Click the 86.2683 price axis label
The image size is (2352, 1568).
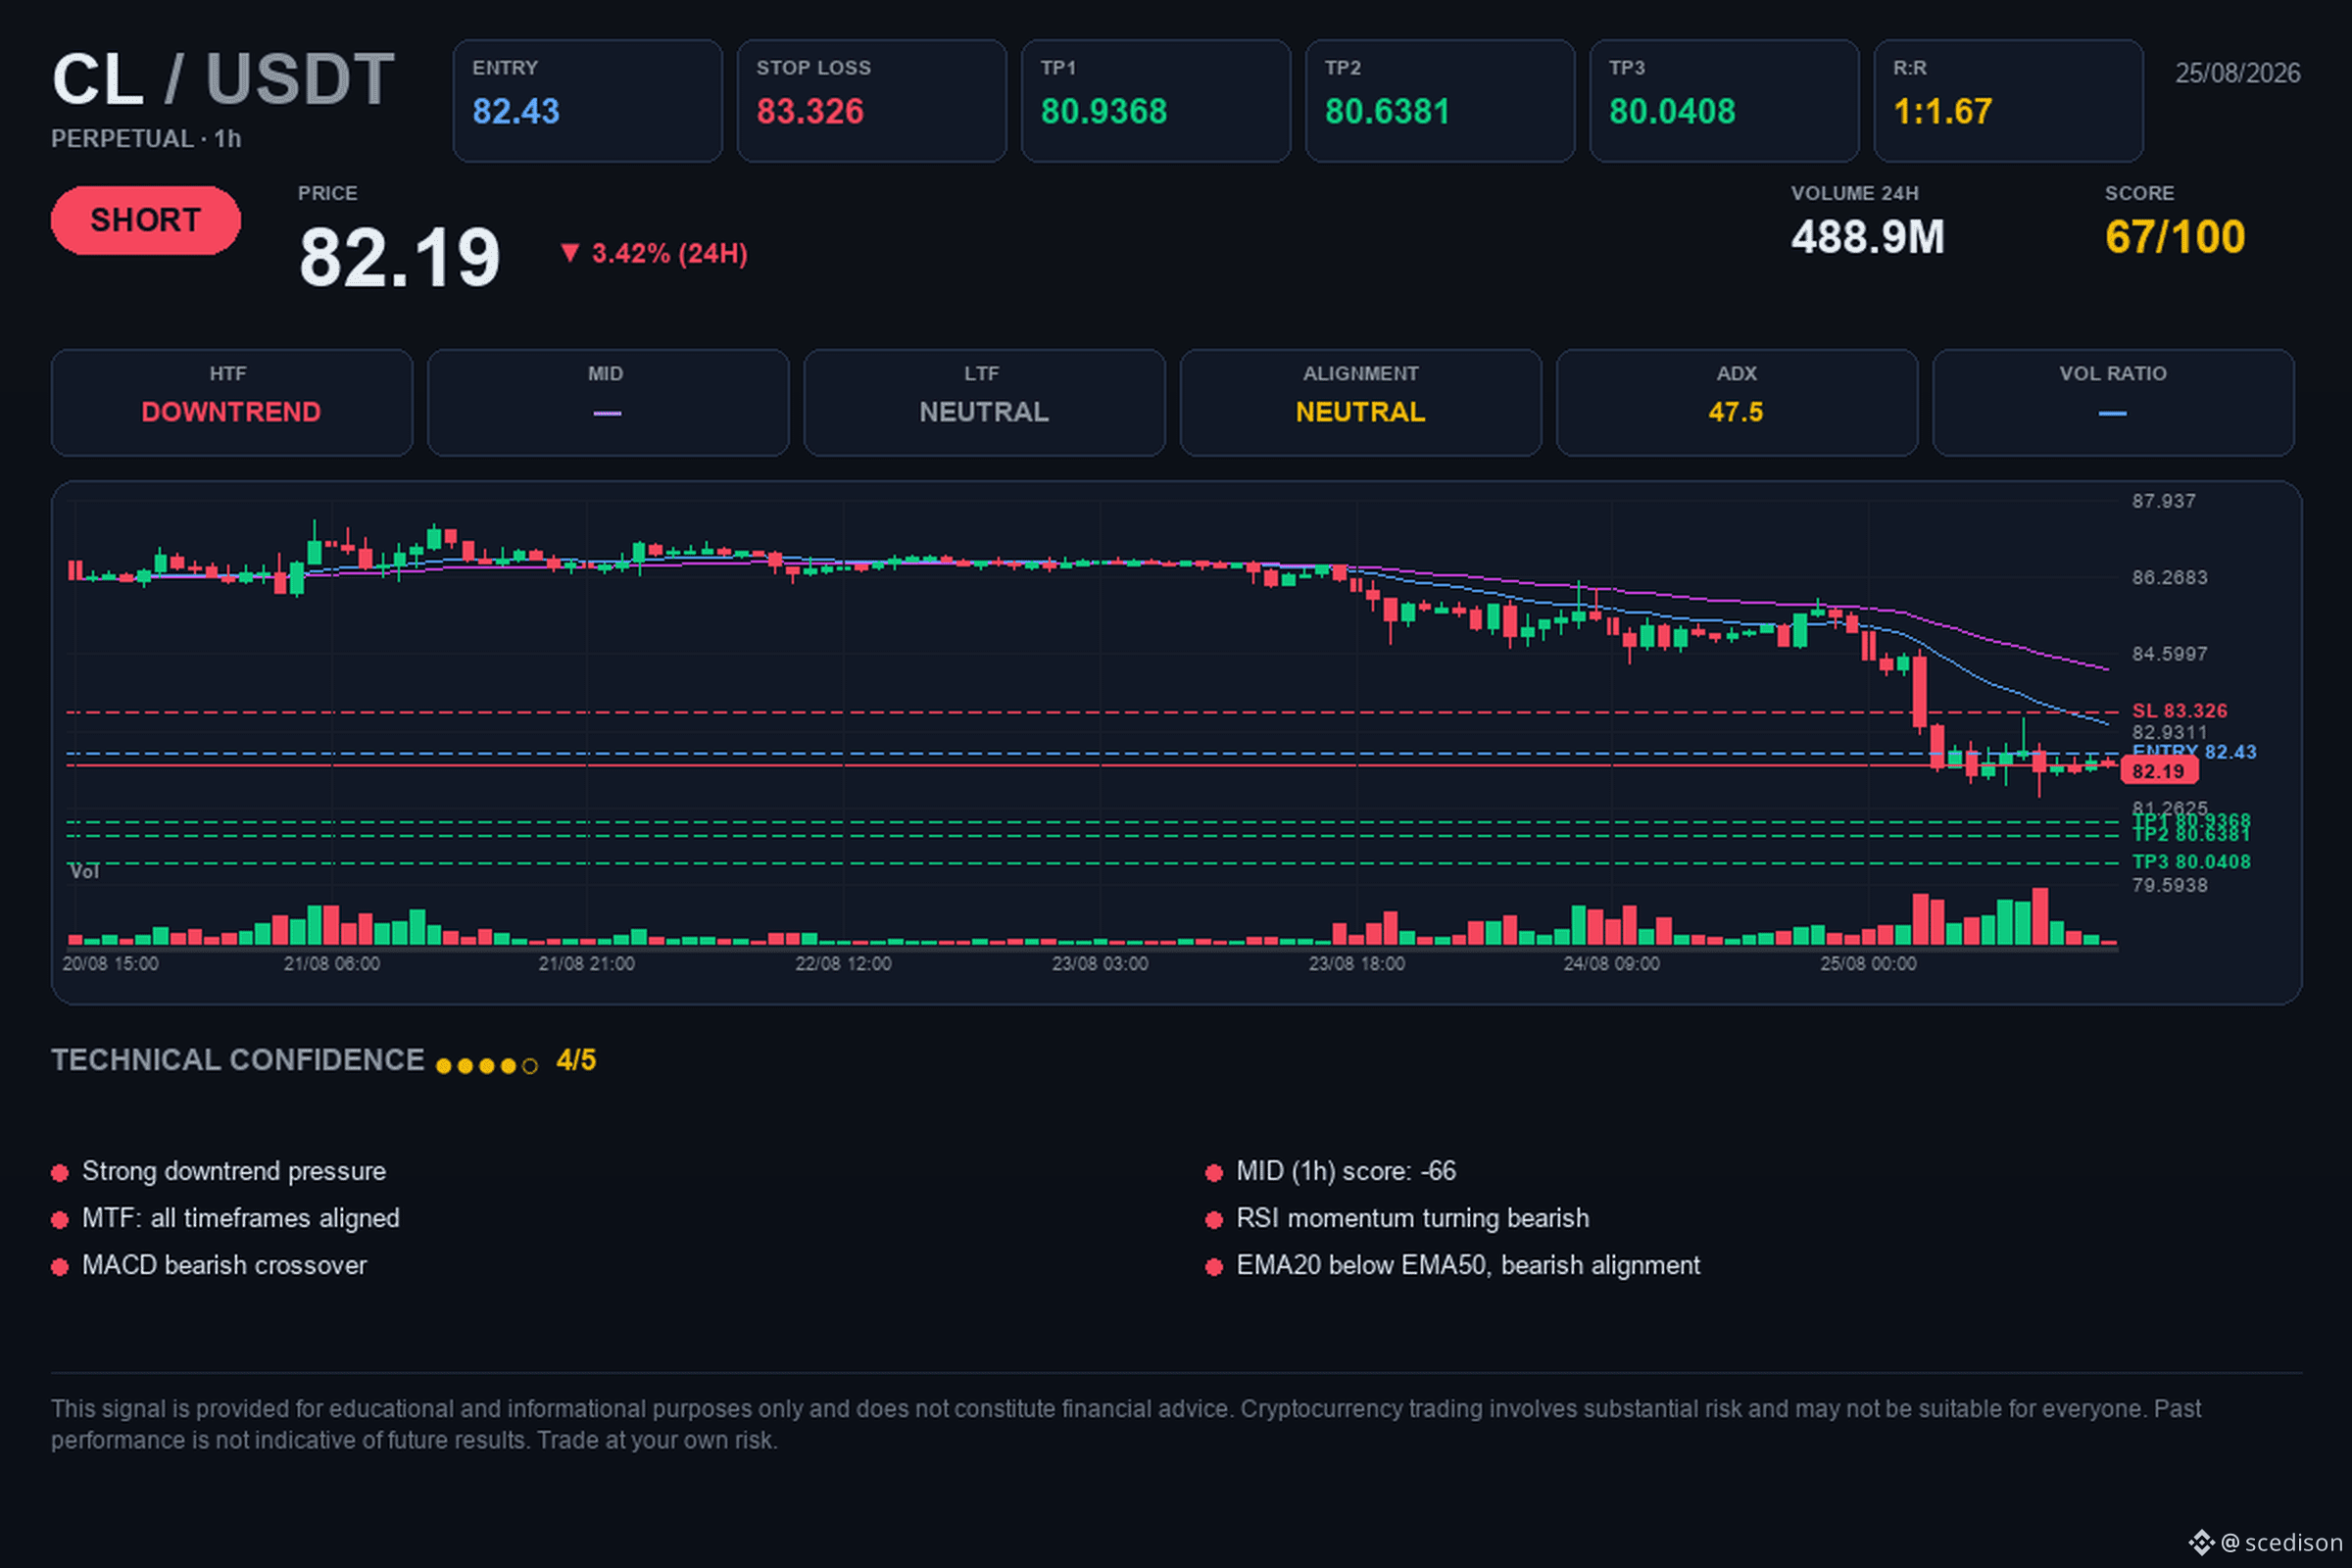[x=2169, y=577]
